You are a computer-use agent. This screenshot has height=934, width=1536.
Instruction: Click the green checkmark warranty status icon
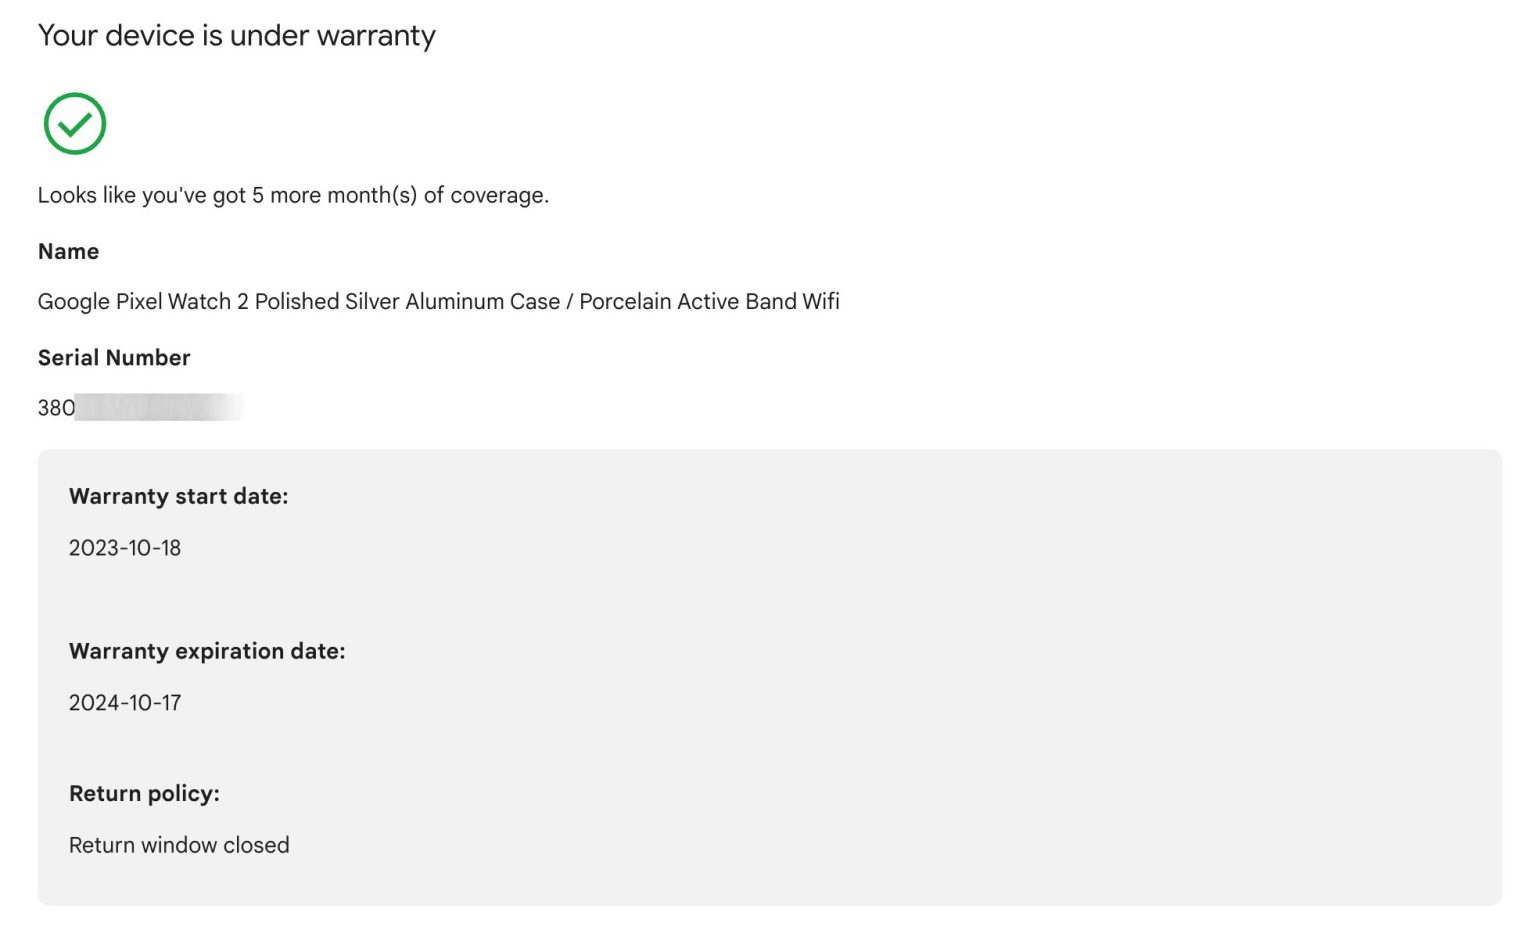point(75,124)
